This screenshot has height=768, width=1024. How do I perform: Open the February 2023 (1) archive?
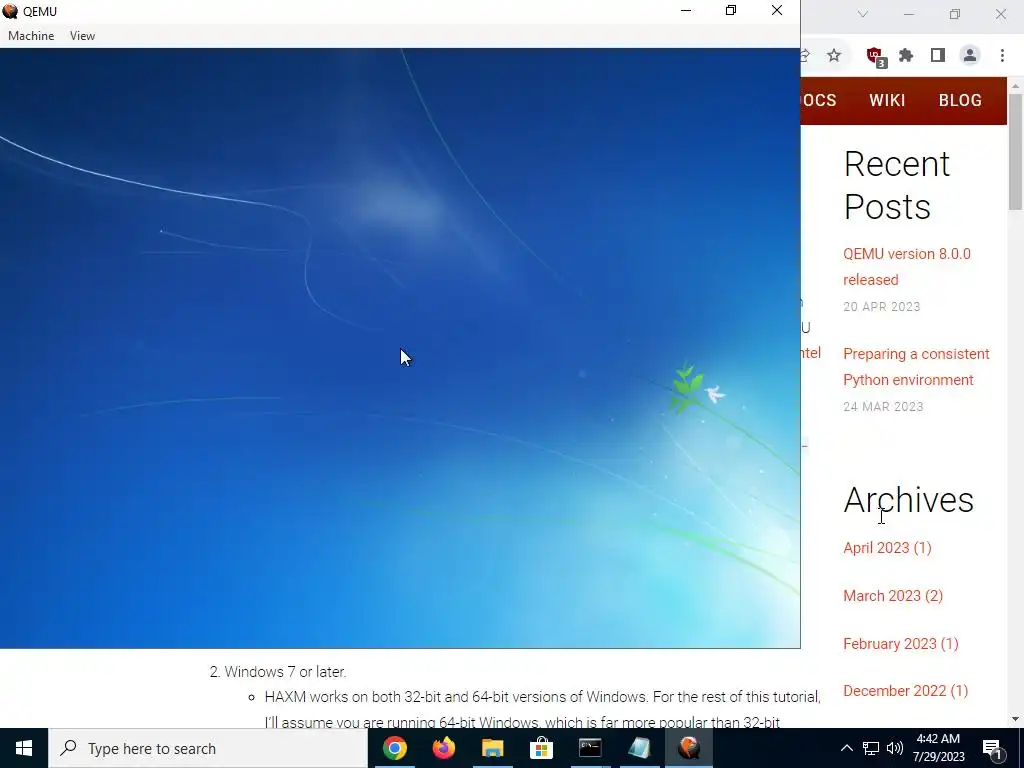[x=901, y=644]
